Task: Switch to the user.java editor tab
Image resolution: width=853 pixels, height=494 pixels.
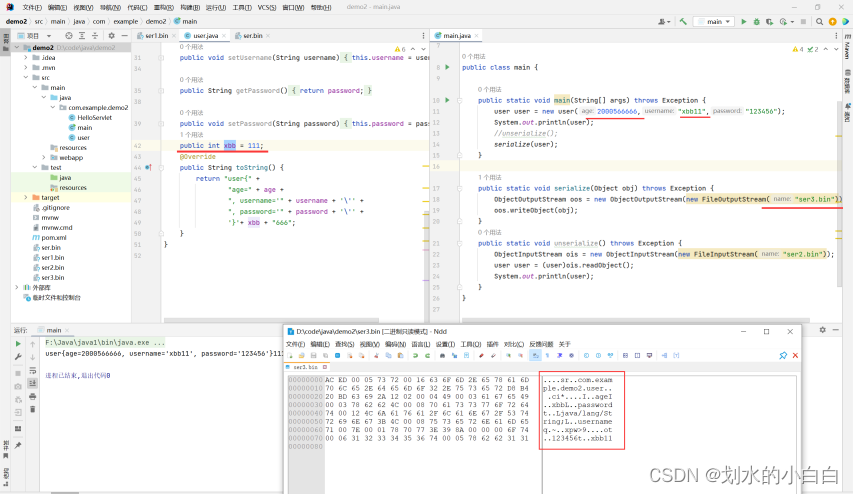Action: point(205,35)
